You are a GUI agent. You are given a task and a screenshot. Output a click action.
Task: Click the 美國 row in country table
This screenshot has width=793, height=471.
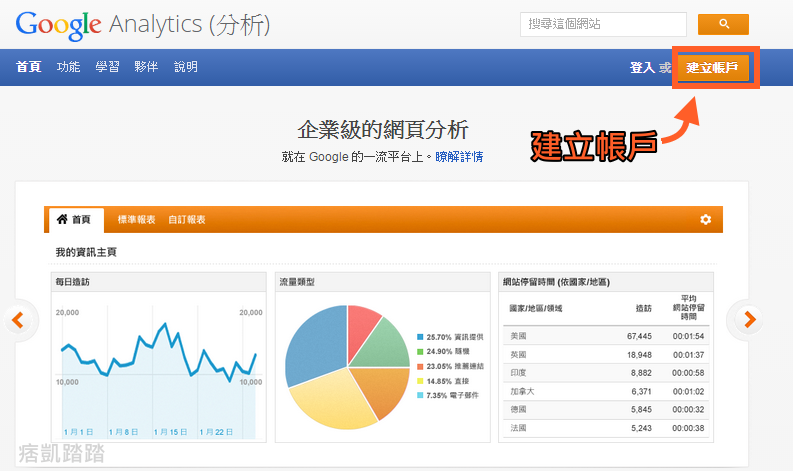(x=606, y=336)
